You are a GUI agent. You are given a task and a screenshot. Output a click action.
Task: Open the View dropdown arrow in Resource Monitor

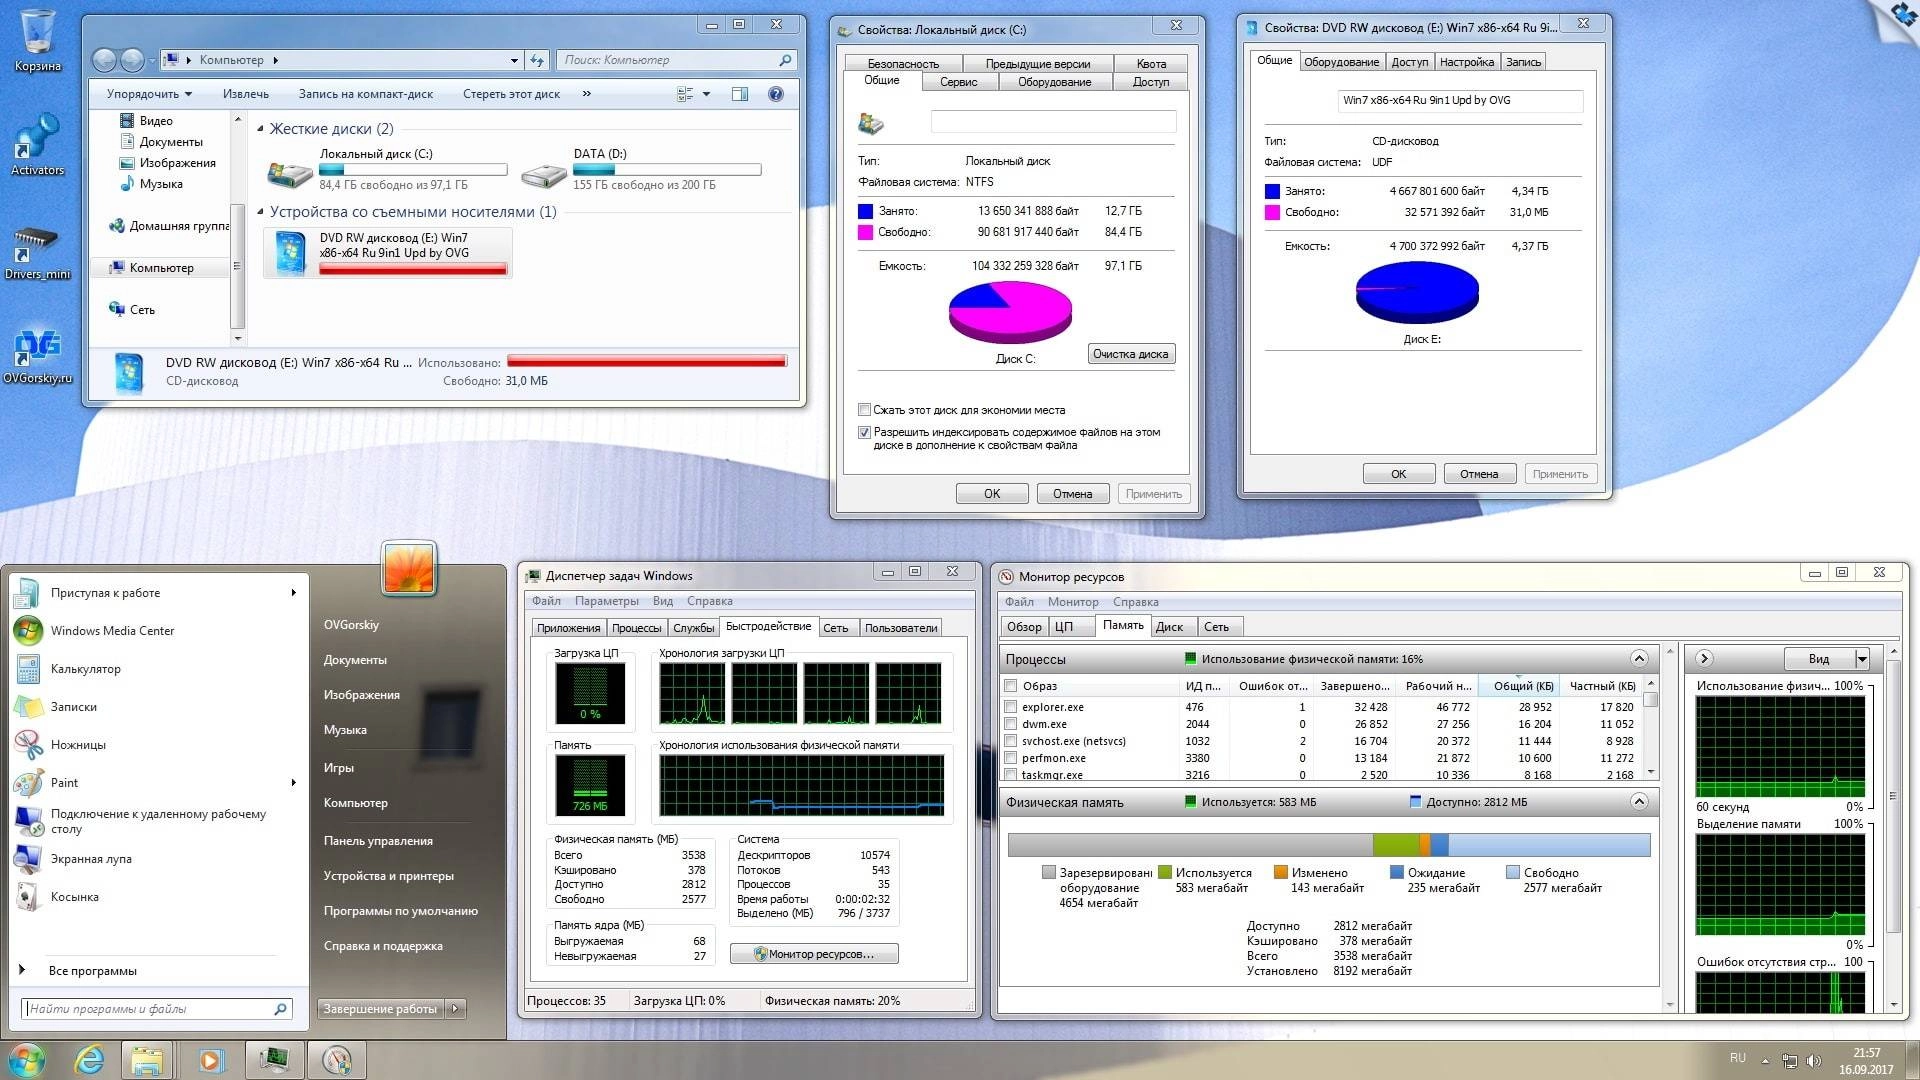(1862, 659)
